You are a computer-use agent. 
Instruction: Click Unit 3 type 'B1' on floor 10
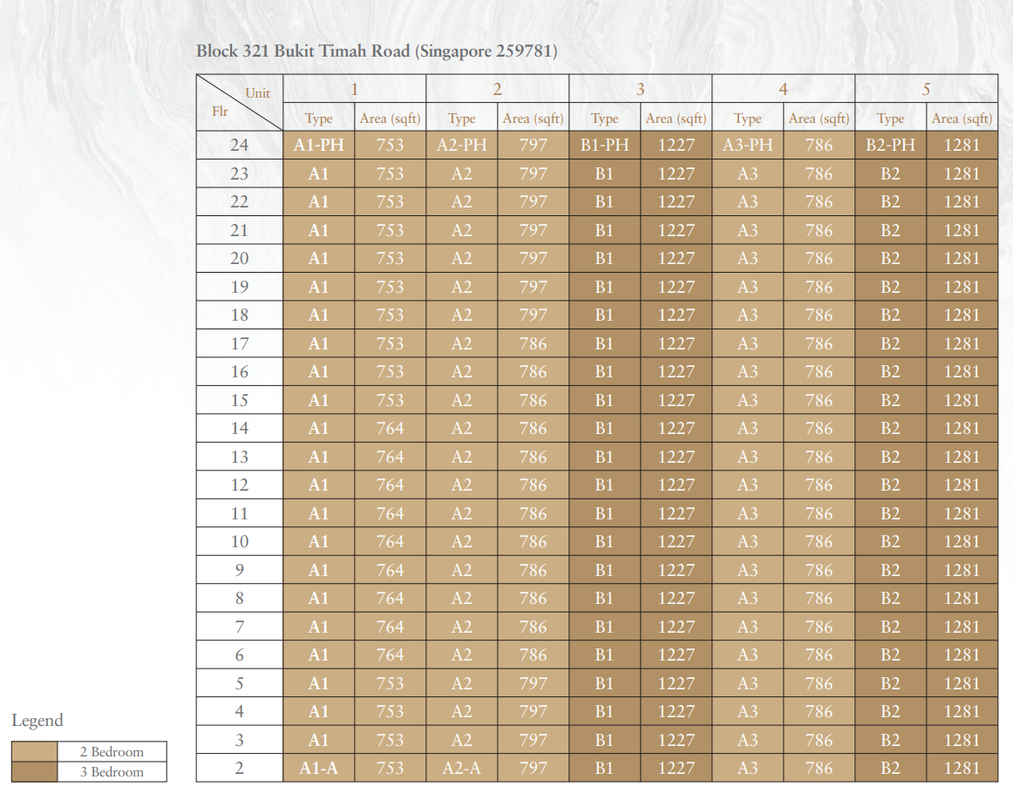coord(605,542)
